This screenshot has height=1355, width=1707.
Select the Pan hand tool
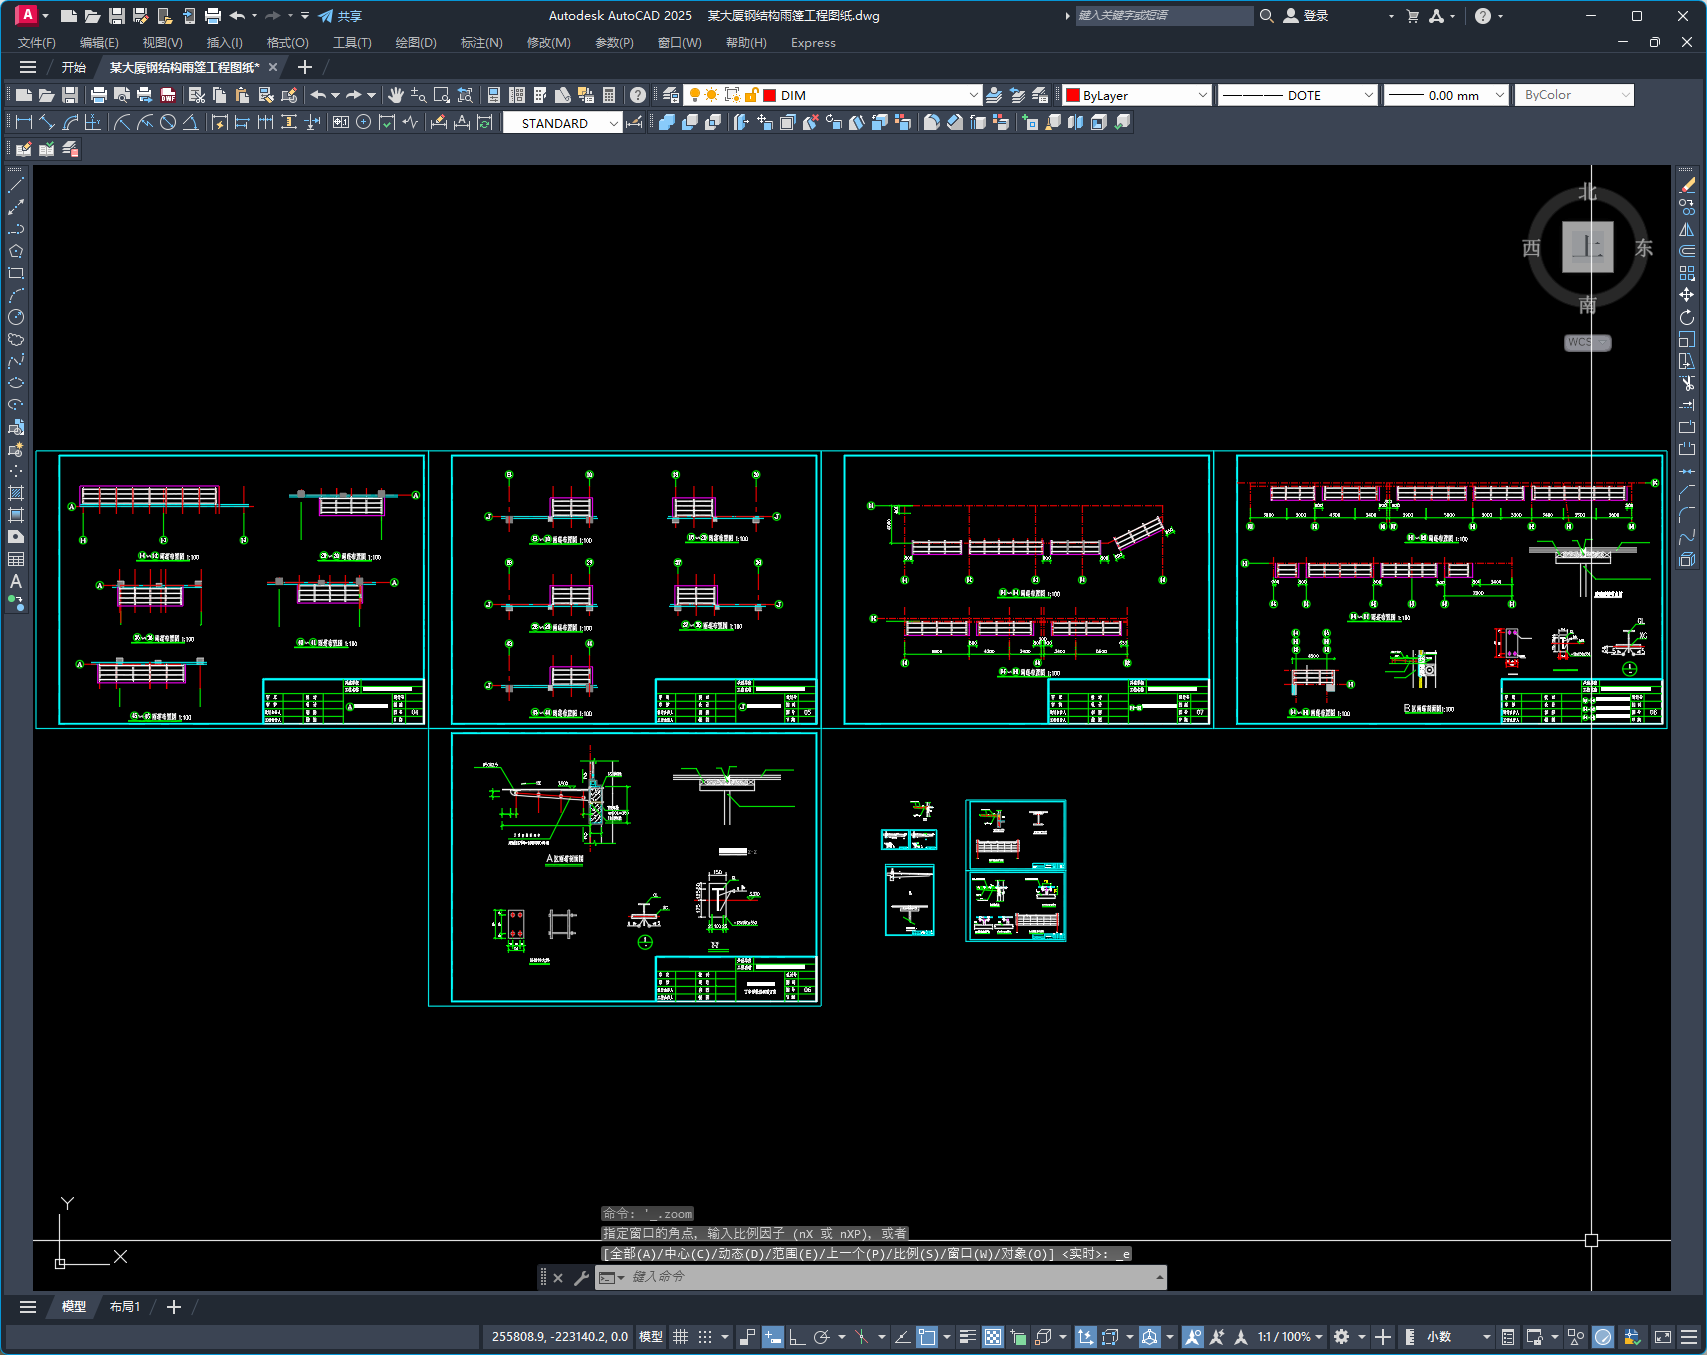point(396,95)
